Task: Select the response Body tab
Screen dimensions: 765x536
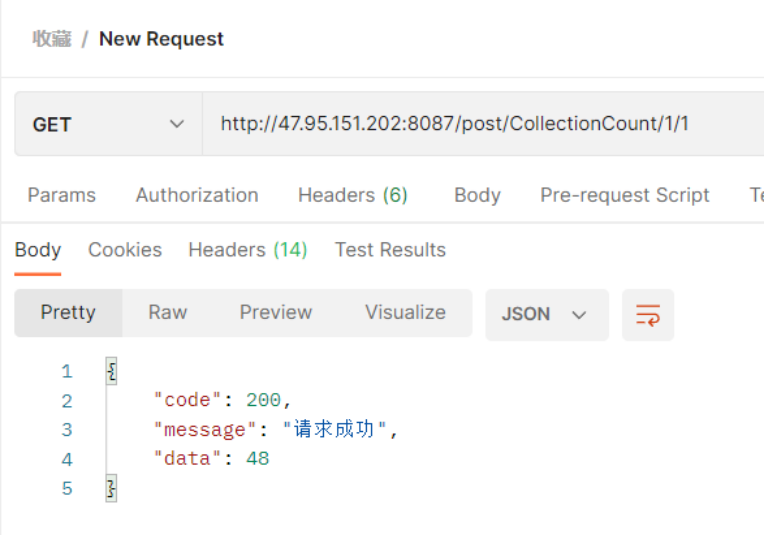Action: (38, 250)
